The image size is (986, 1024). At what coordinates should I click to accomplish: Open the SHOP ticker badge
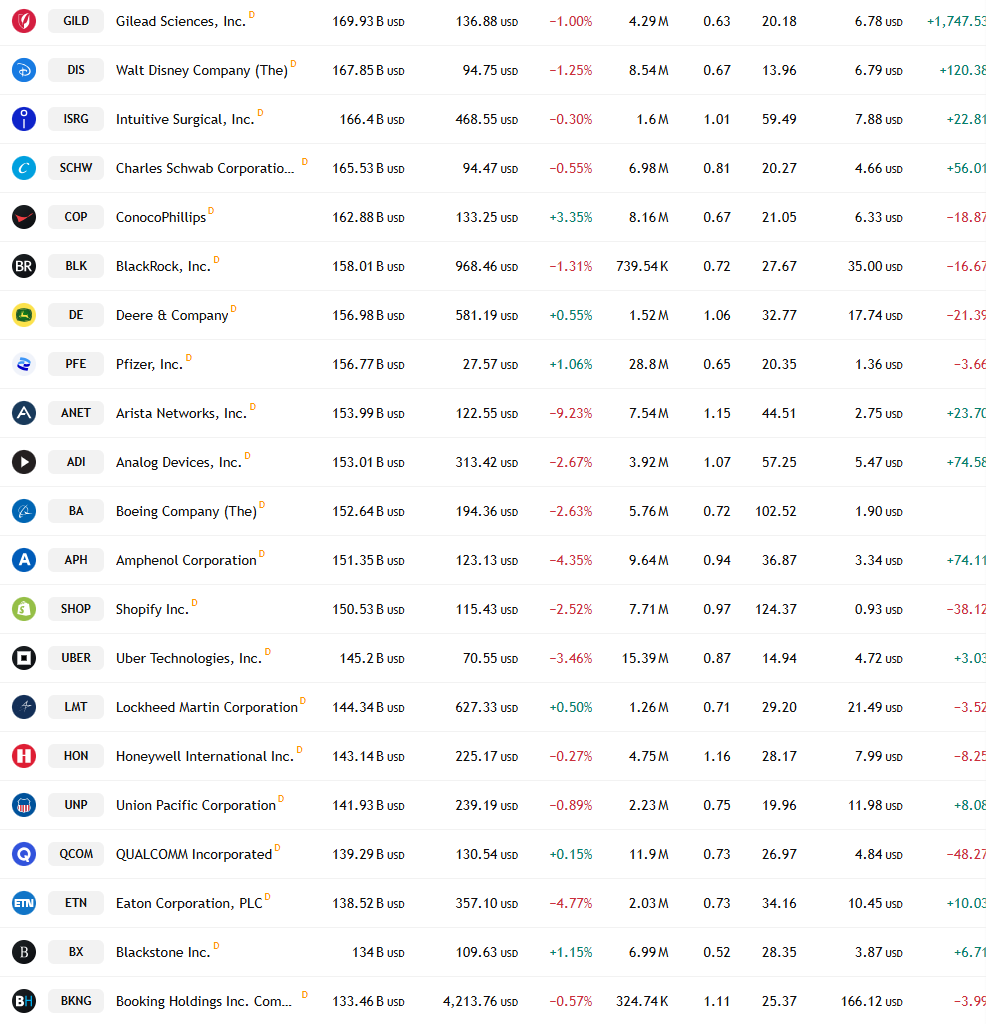point(76,609)
